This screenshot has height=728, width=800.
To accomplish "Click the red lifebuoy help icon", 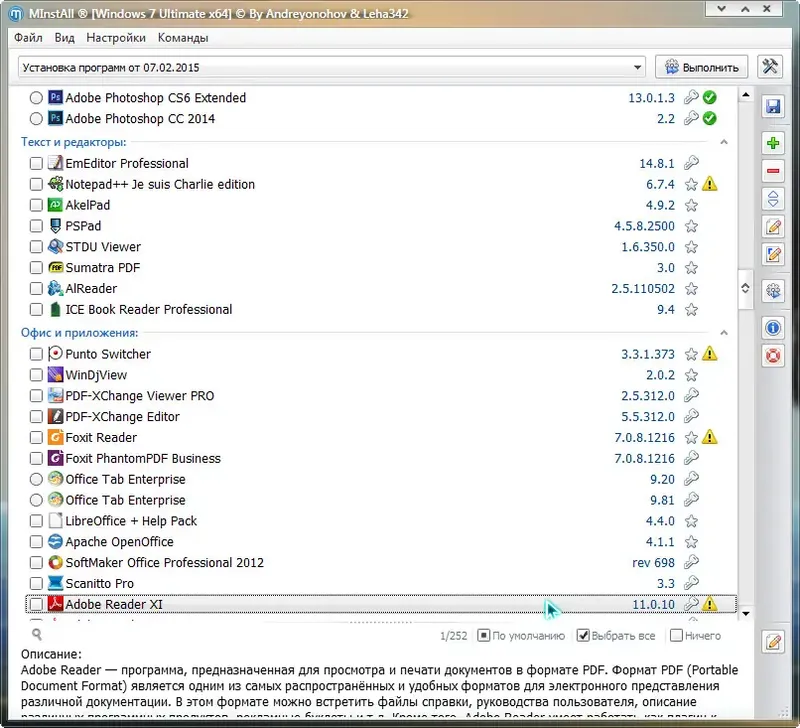I will (773, 355).
